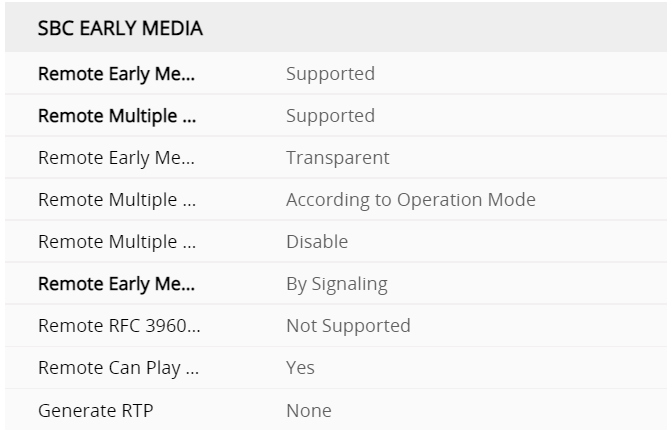Click the Remote Can Play ... parameter label
Screen dimensions: 669x435
point(118,368)
